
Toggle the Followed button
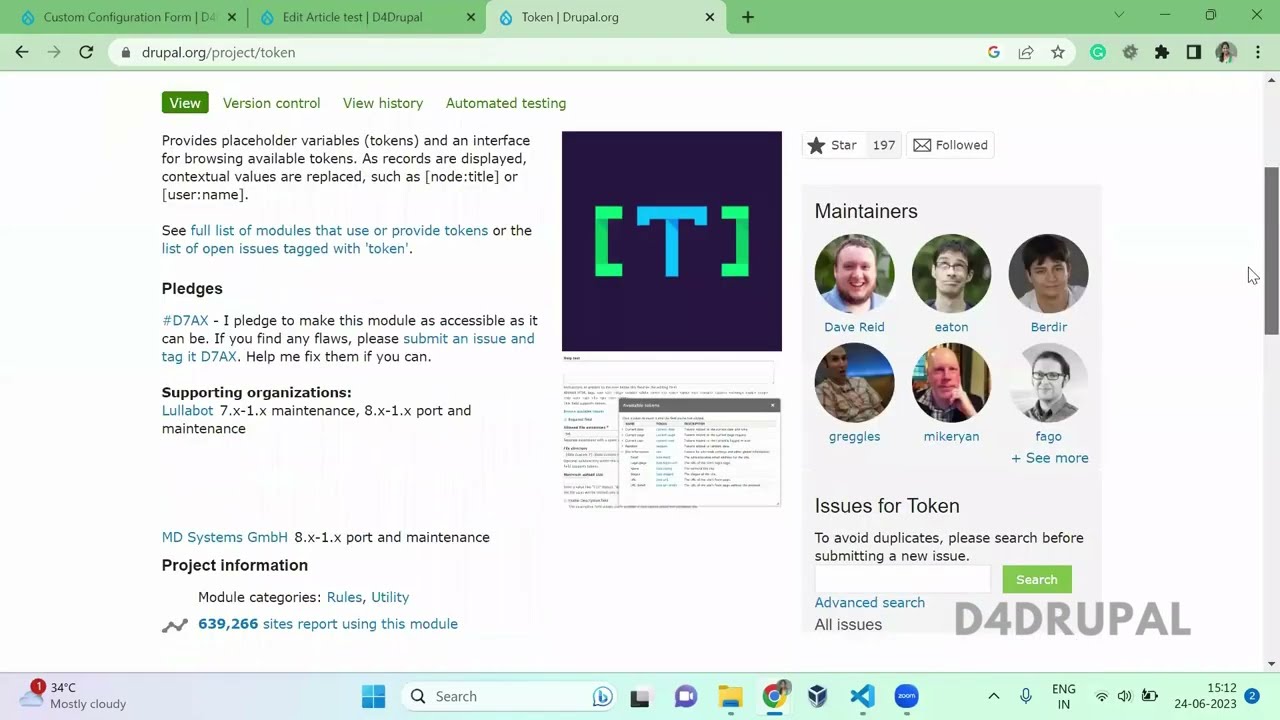click(951, 145)
